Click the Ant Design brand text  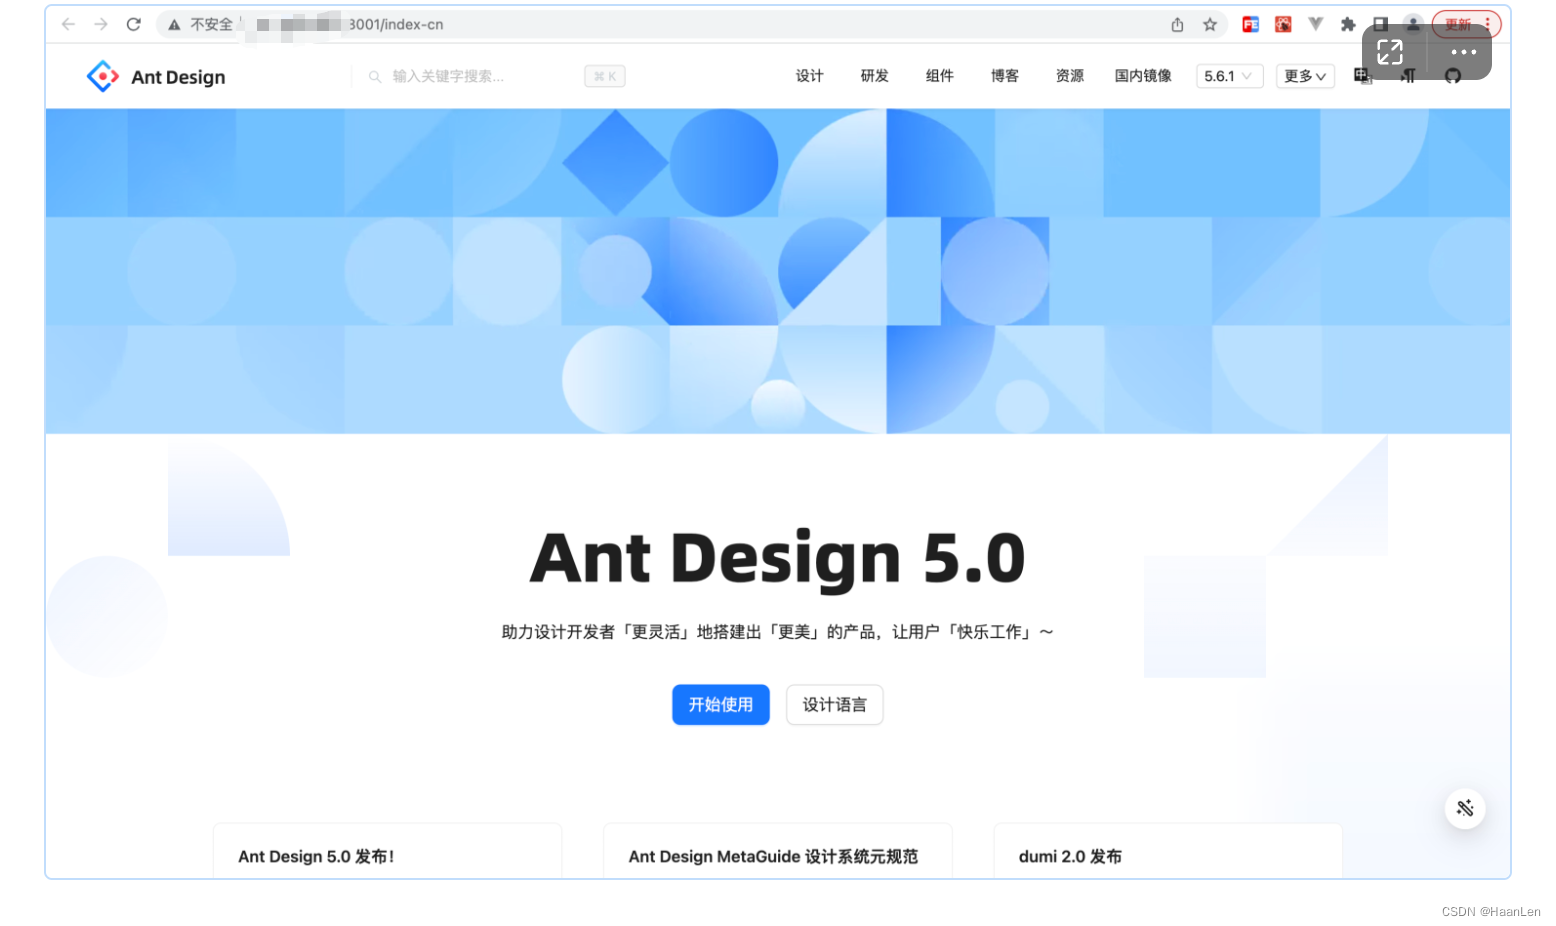coord(178,77)
